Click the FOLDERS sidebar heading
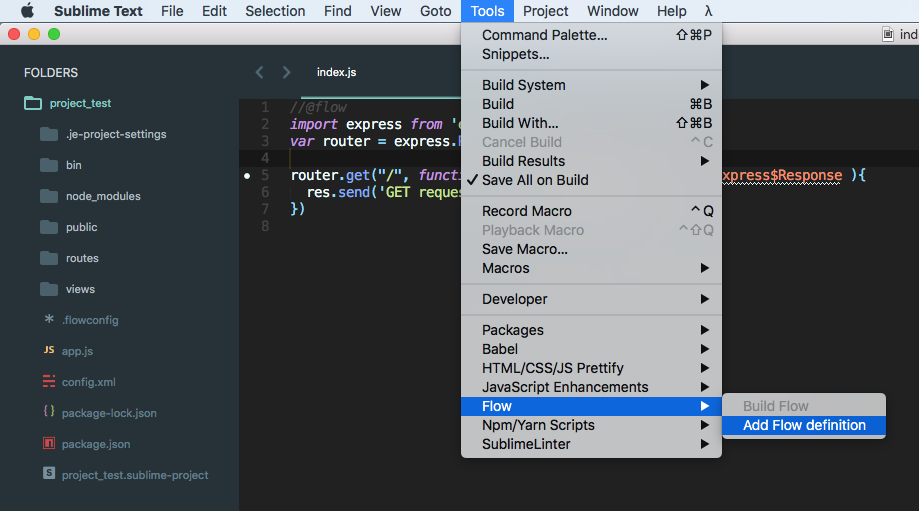The image size is (919, 511). pos(51,73)
